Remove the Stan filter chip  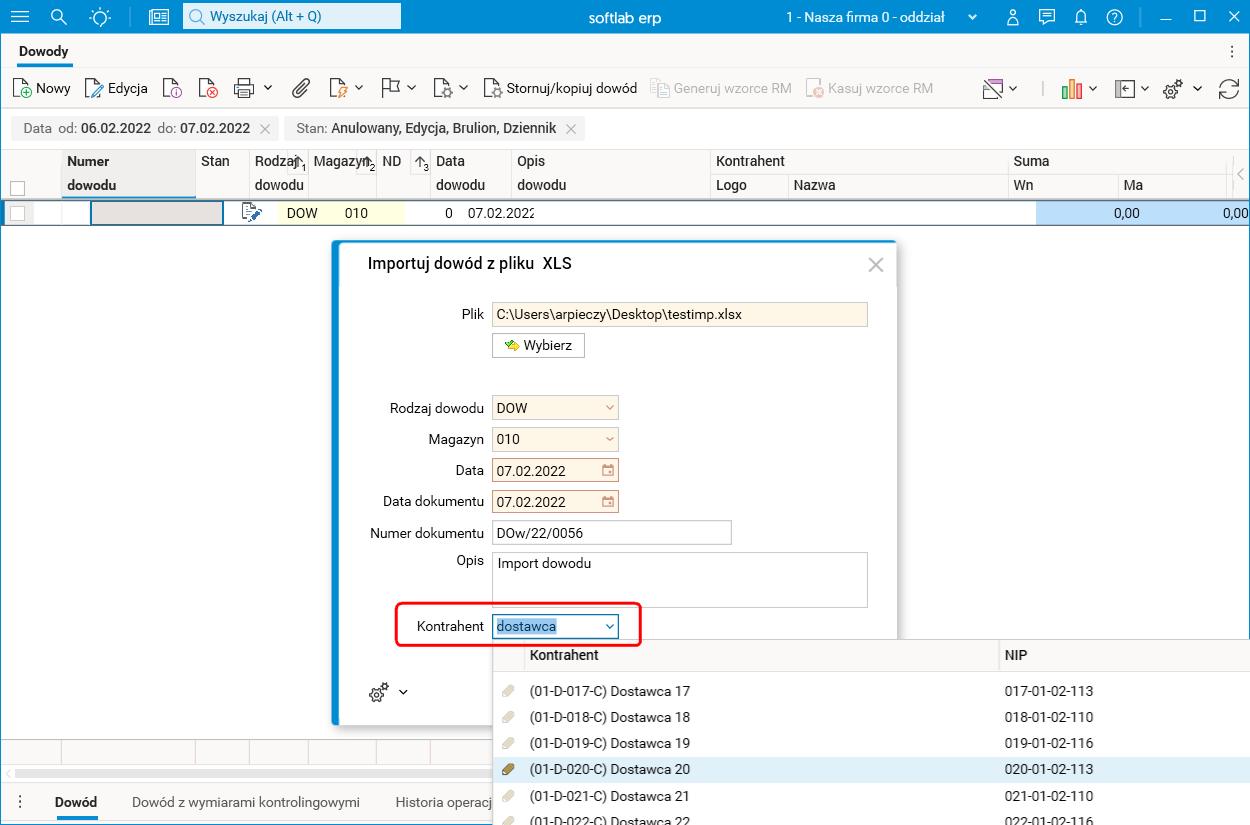571,129
